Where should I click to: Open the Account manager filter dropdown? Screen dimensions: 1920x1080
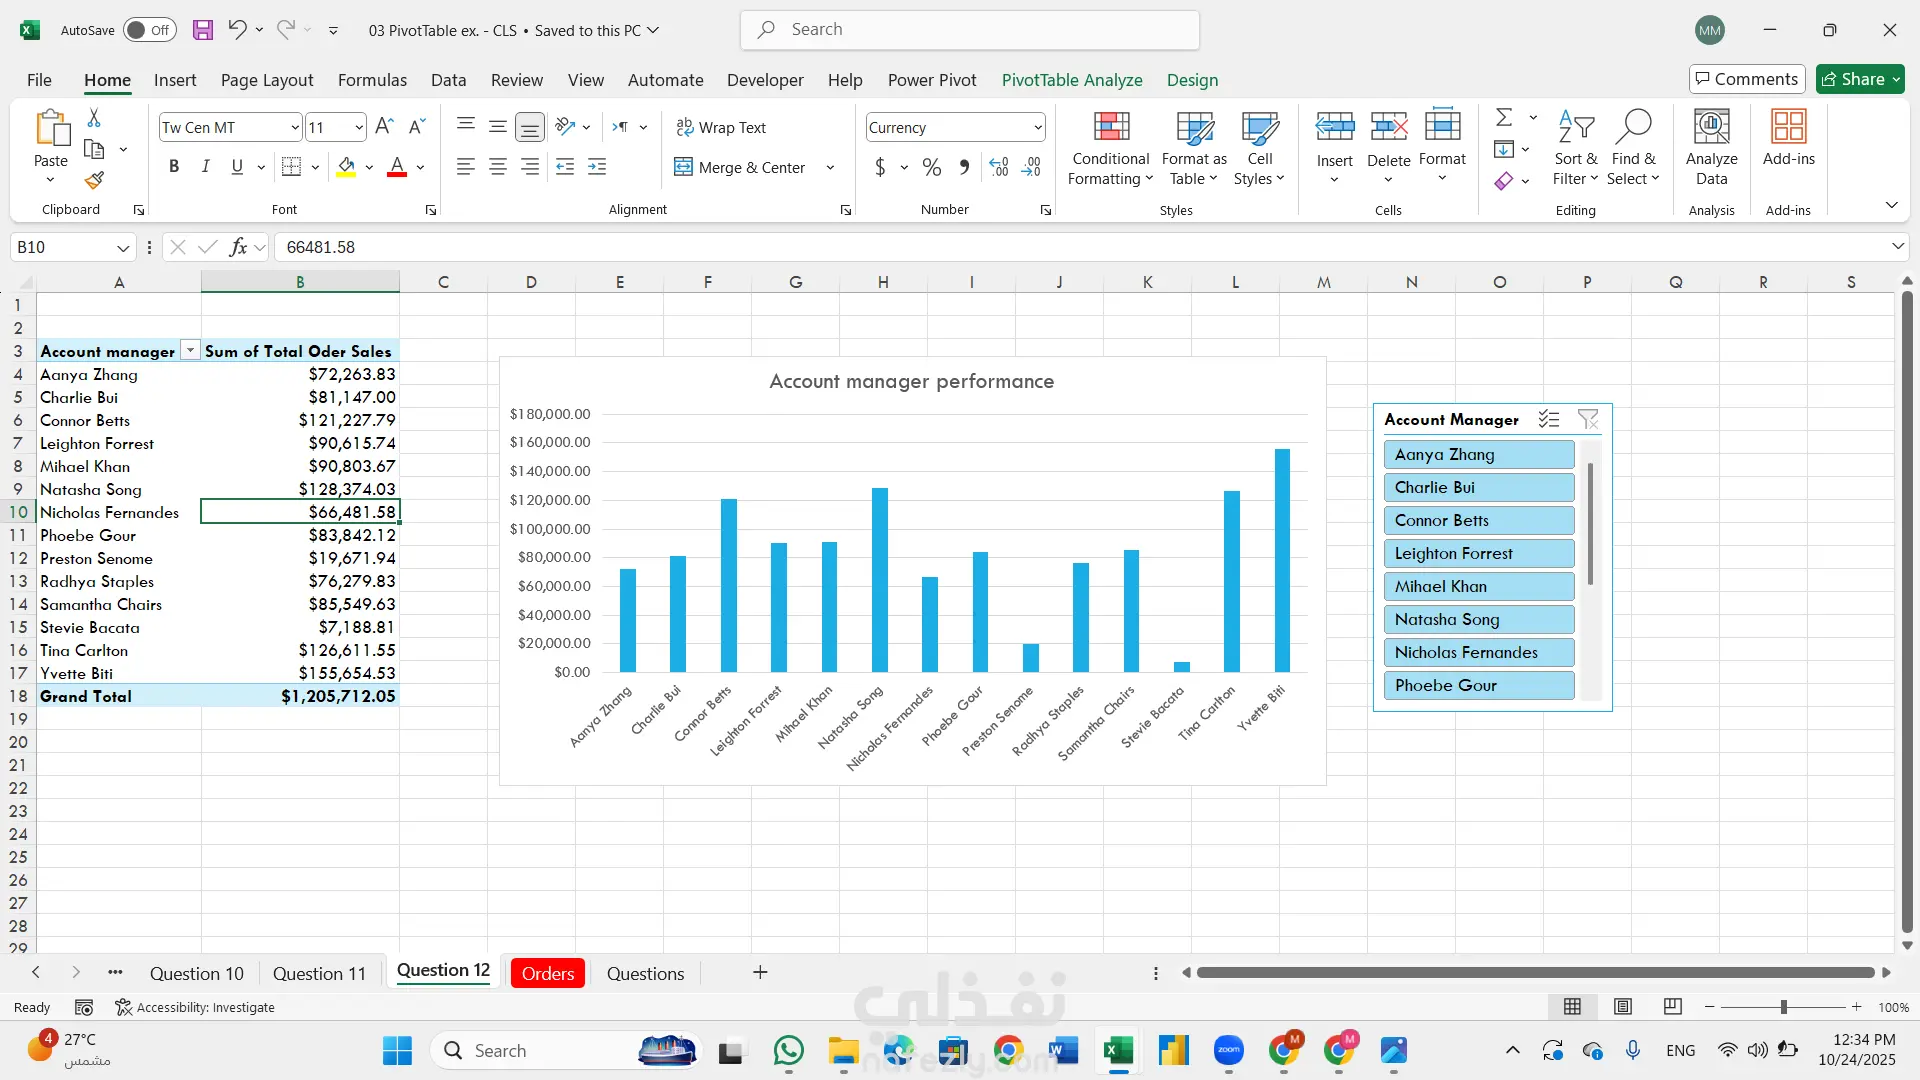[x=190, y=351]
